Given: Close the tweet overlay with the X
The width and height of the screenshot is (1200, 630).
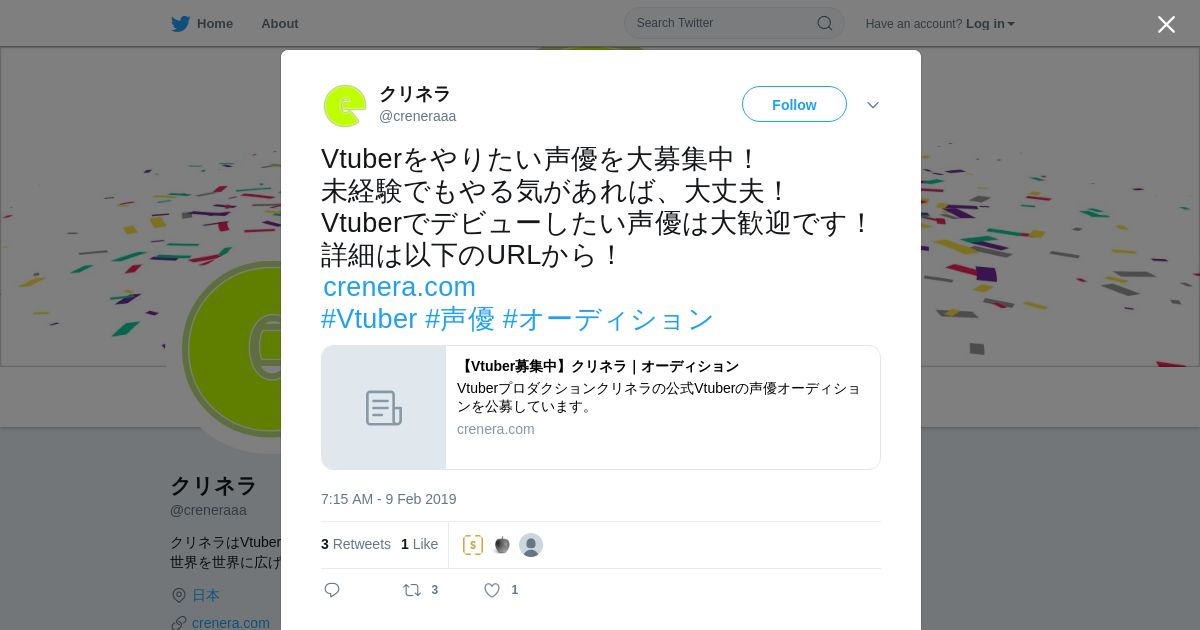Looking at the screenshot, I should click(1166, 24).
